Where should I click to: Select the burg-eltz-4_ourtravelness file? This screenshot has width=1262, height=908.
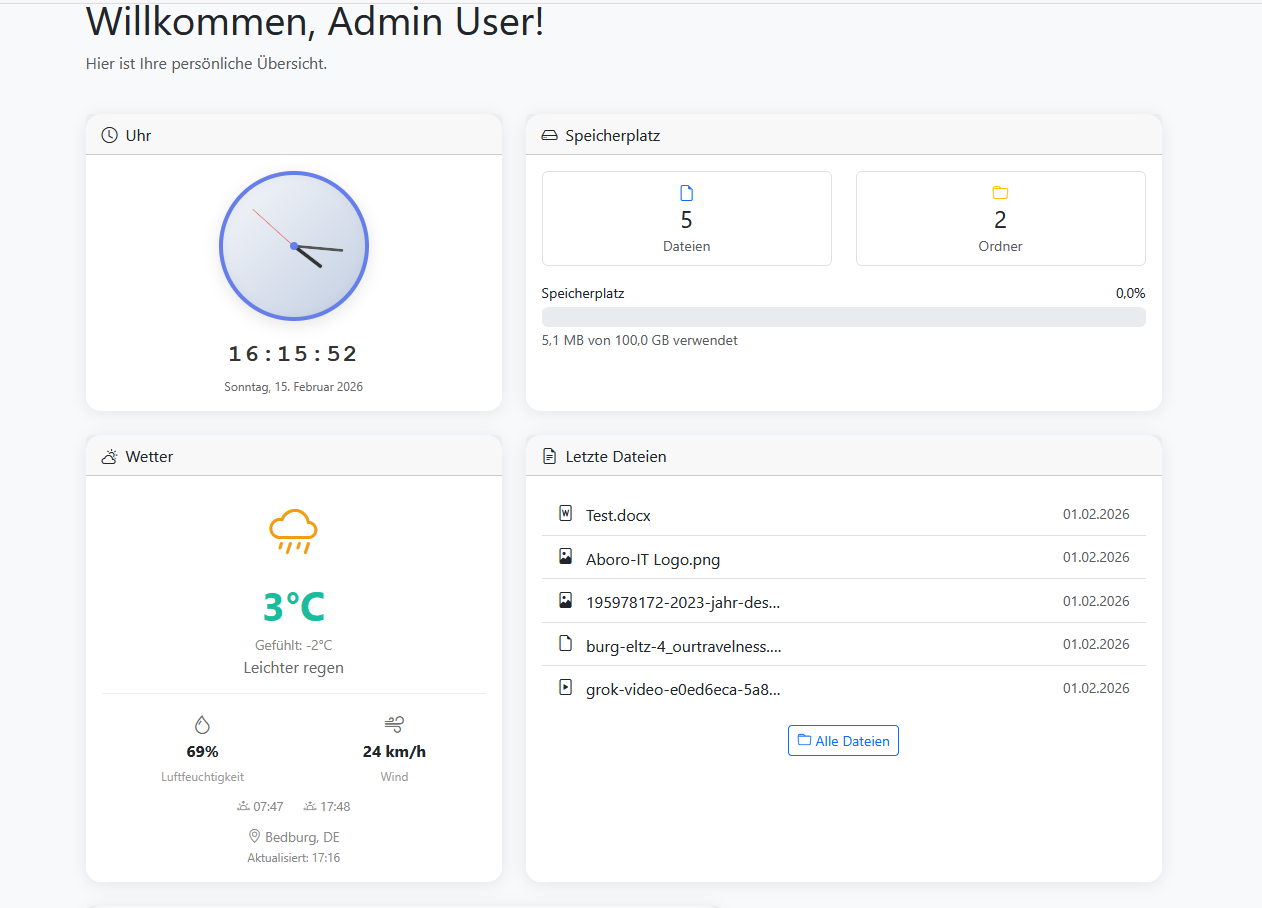click(683, 646)
